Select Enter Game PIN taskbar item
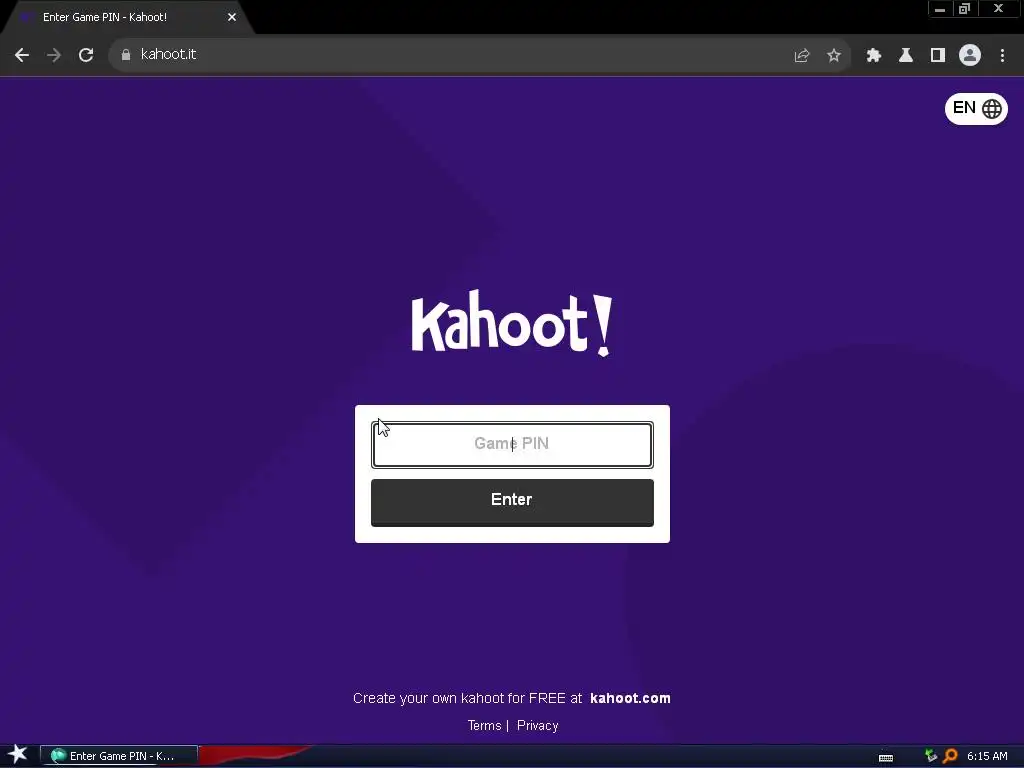1024x768 pixels. click(119, 756)
